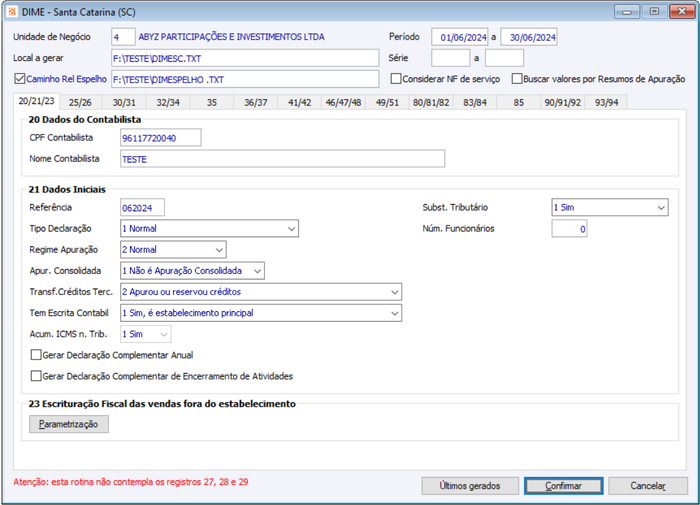700x505 pixels.
Task: Enable Considerar NF de serviço checkbox
Action: coord(396,79)
